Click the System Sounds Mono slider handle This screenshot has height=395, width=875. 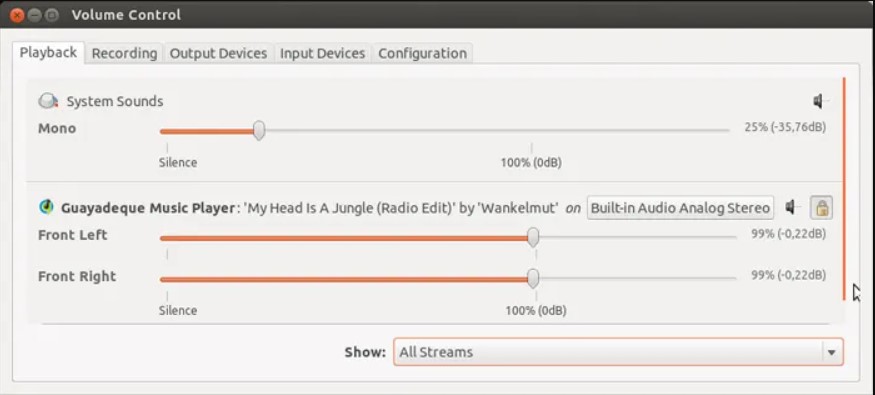pos(258,131)
